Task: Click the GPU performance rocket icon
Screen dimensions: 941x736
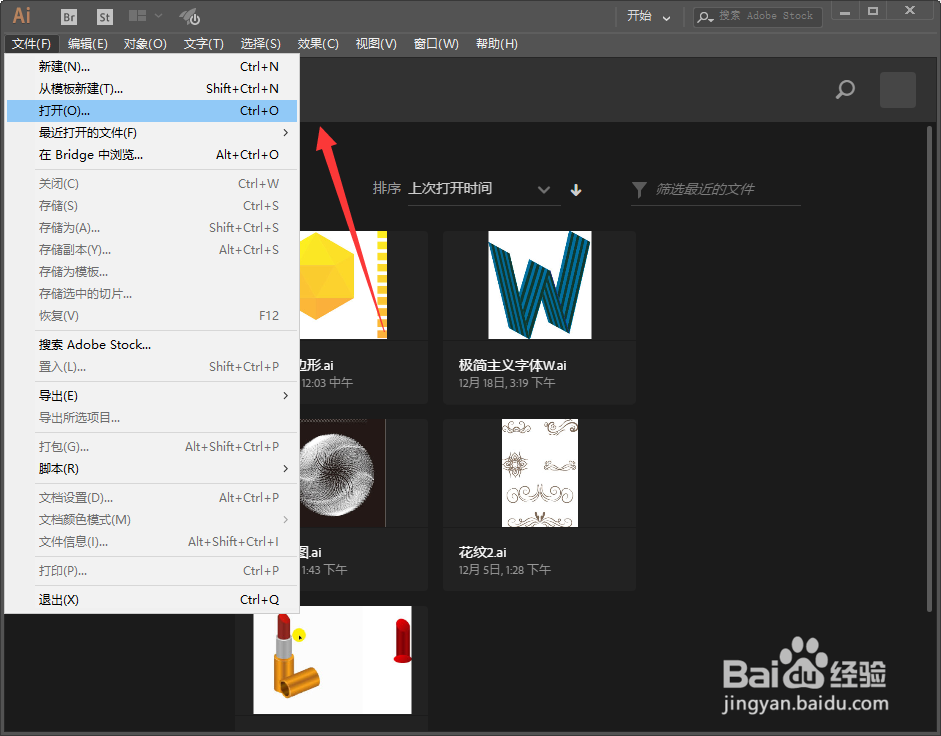Action: coord(190,17)
